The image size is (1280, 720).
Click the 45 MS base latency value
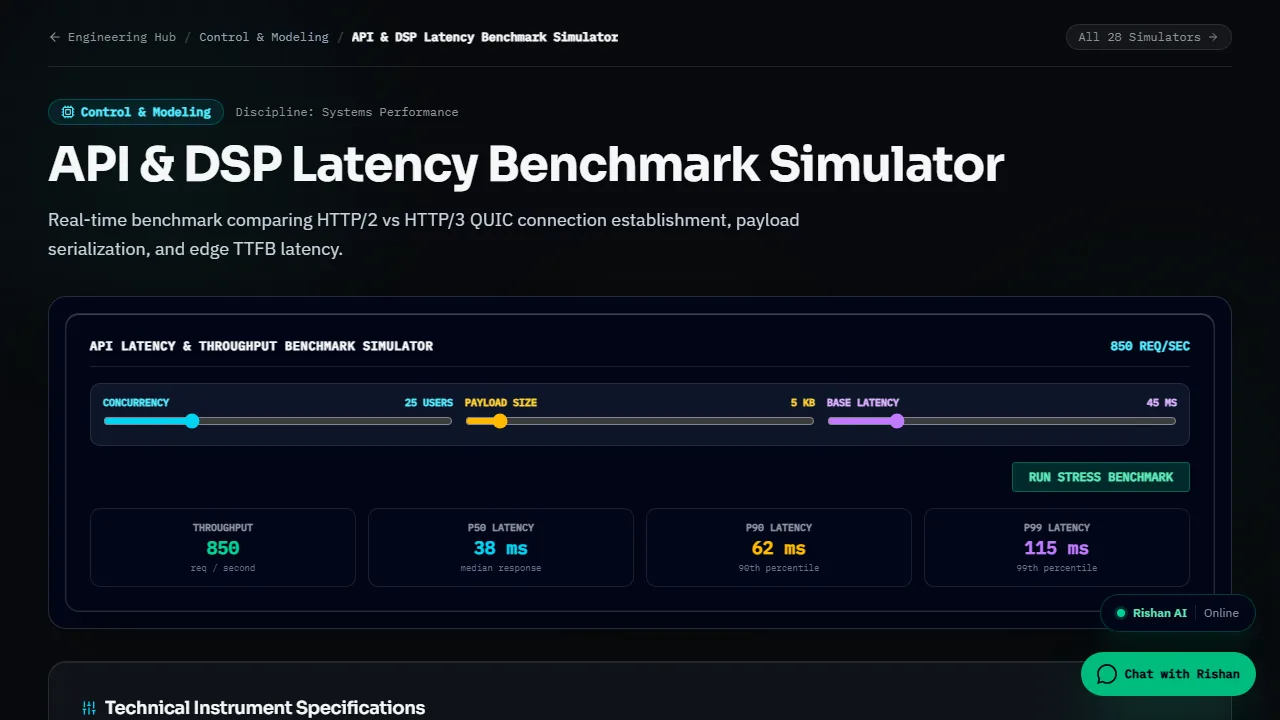(x=1162, y=403)
